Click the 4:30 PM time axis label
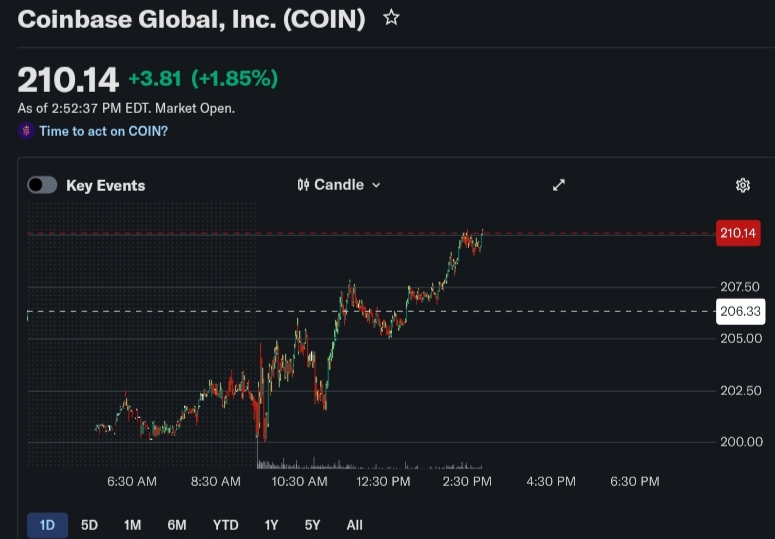 pyautogui.click(x=551, y=482)
